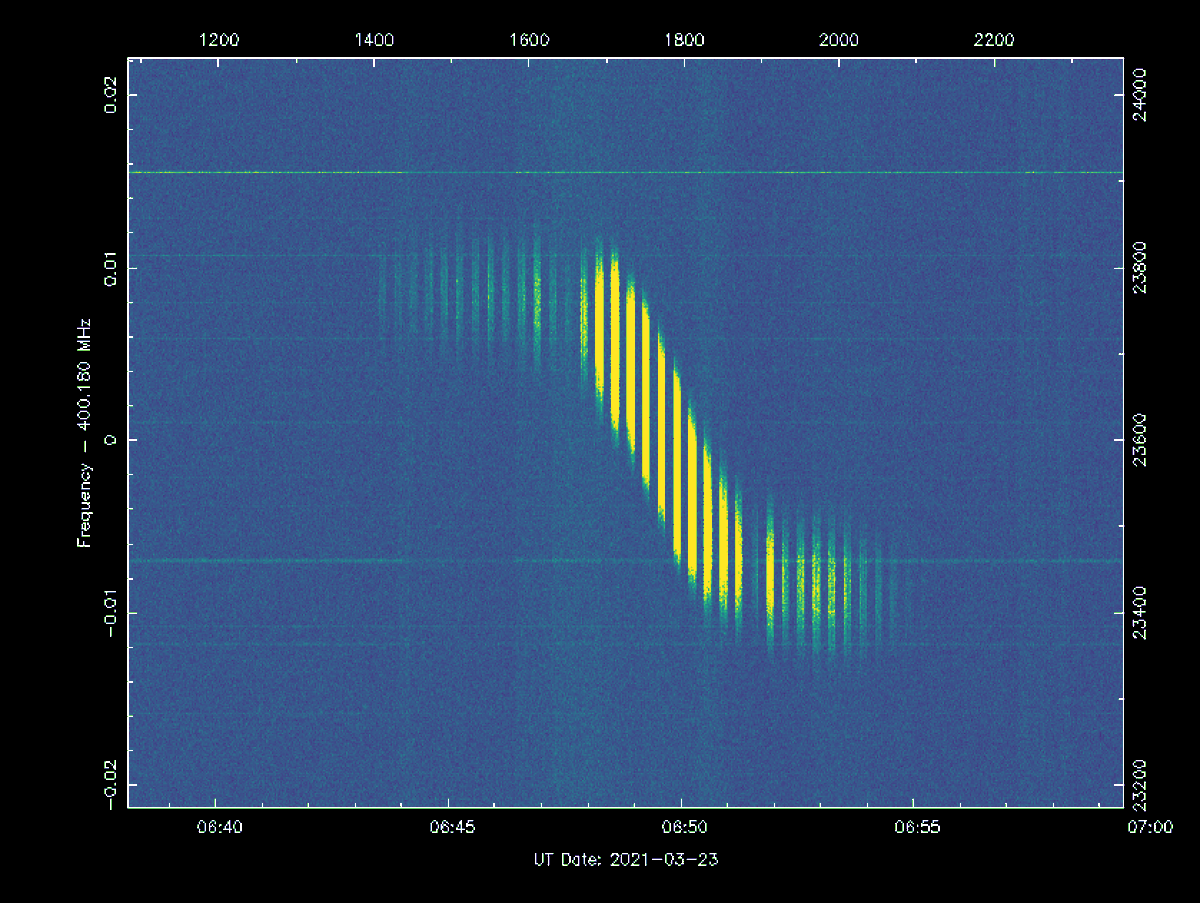
Task: Click the top axis value 2200
Action: coord(994,40)
